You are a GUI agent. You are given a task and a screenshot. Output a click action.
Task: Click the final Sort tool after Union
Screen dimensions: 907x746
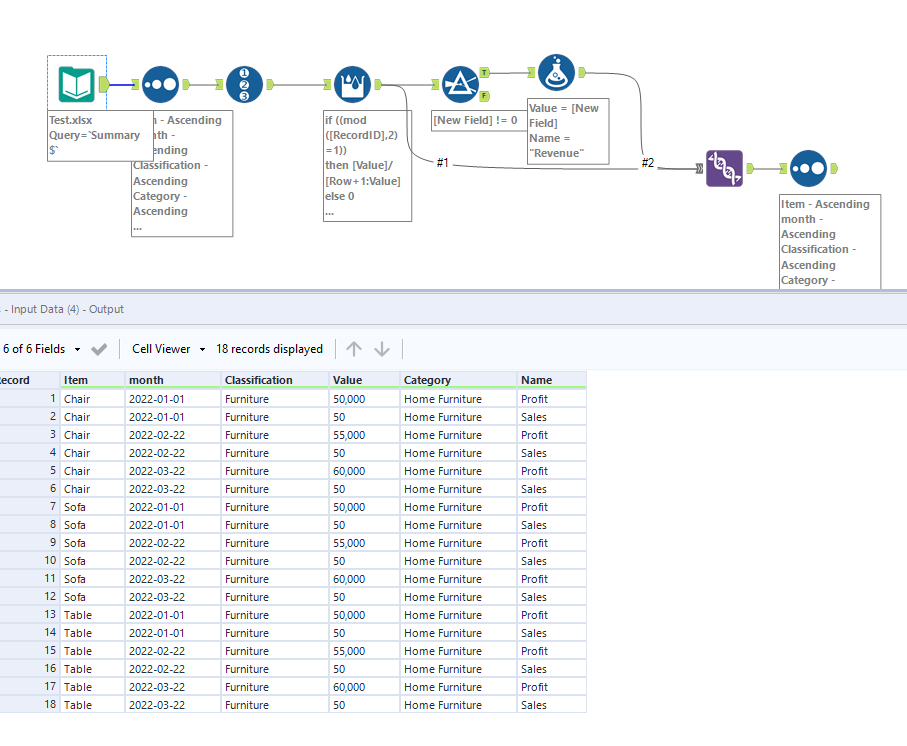[808, 169]
